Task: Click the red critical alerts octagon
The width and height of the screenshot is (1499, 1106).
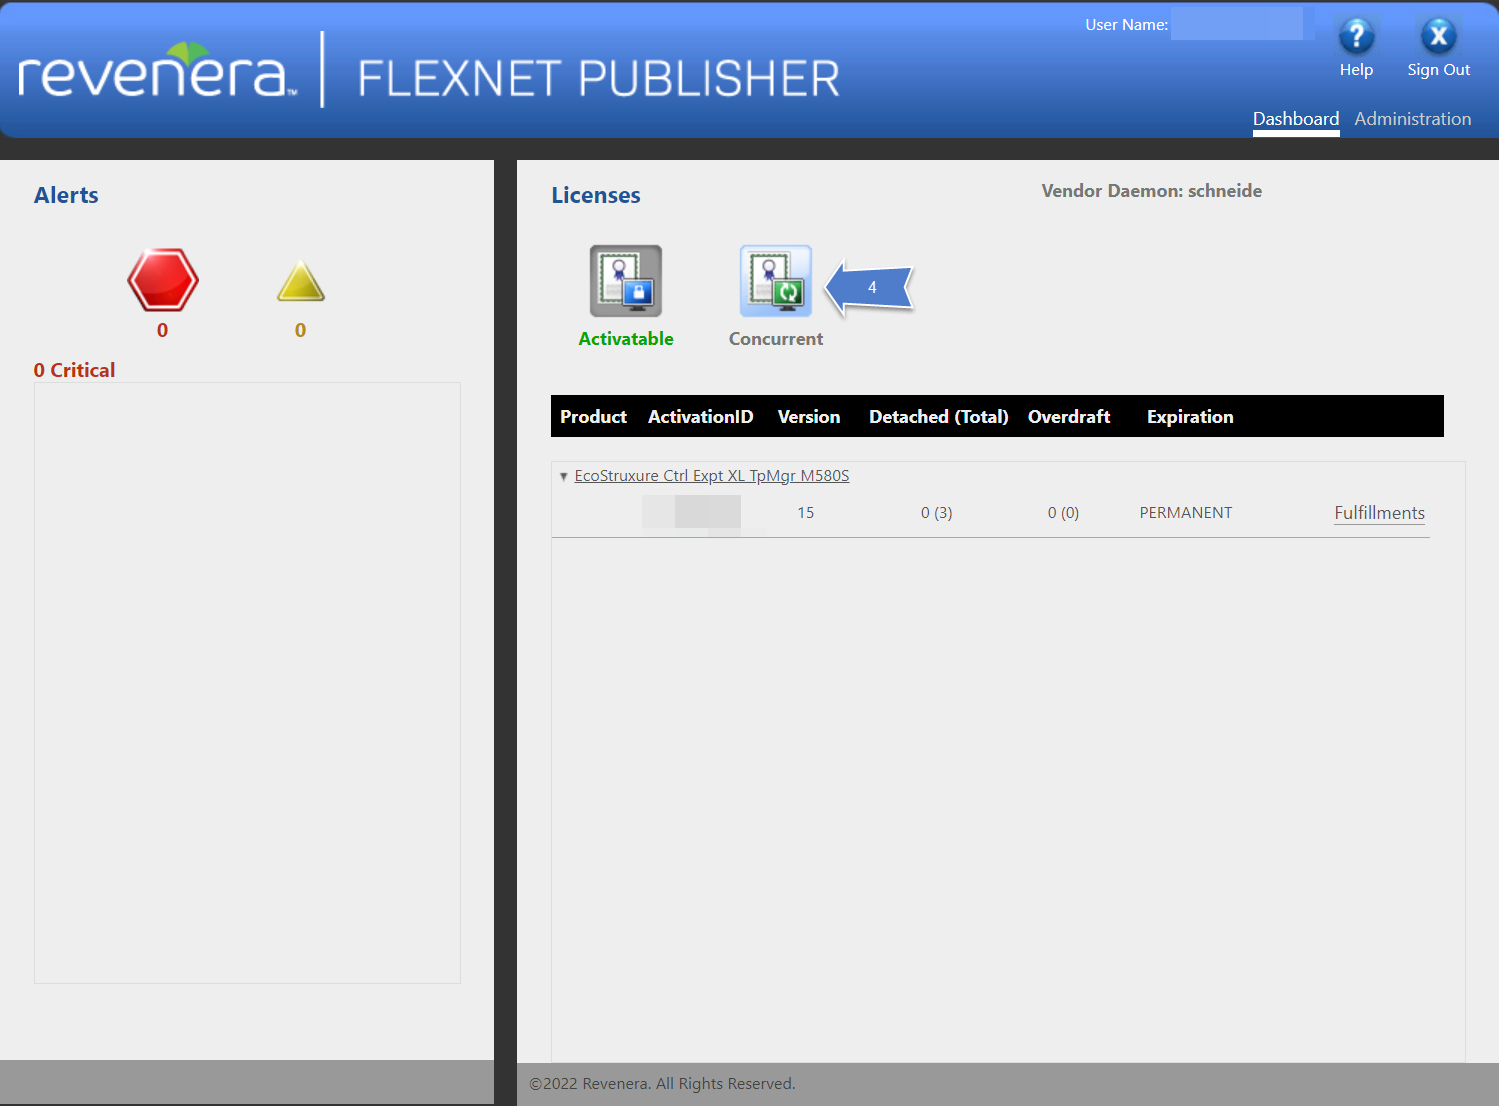Action: [x=163, y=280]
